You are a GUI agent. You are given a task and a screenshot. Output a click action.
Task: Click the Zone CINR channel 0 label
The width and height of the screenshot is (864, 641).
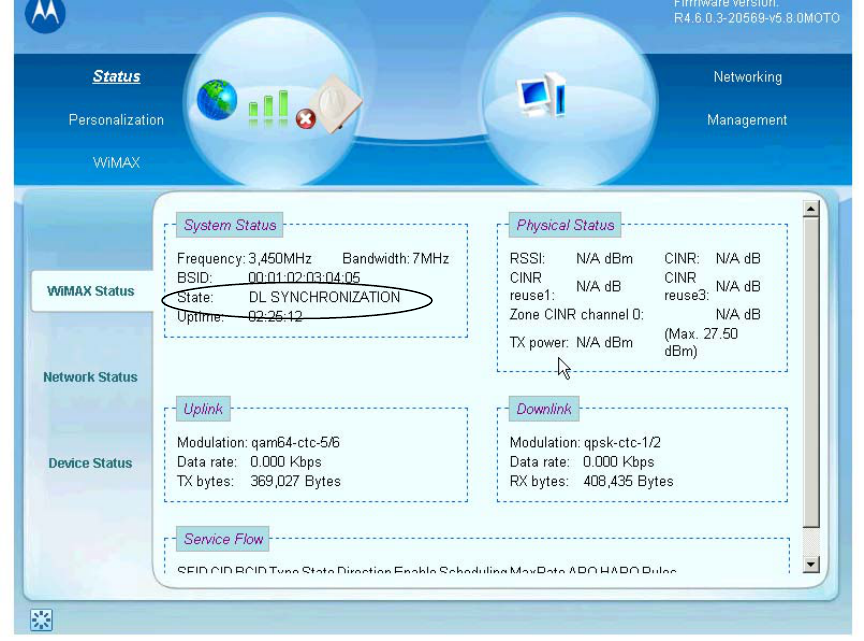click(x=576, y=314)
